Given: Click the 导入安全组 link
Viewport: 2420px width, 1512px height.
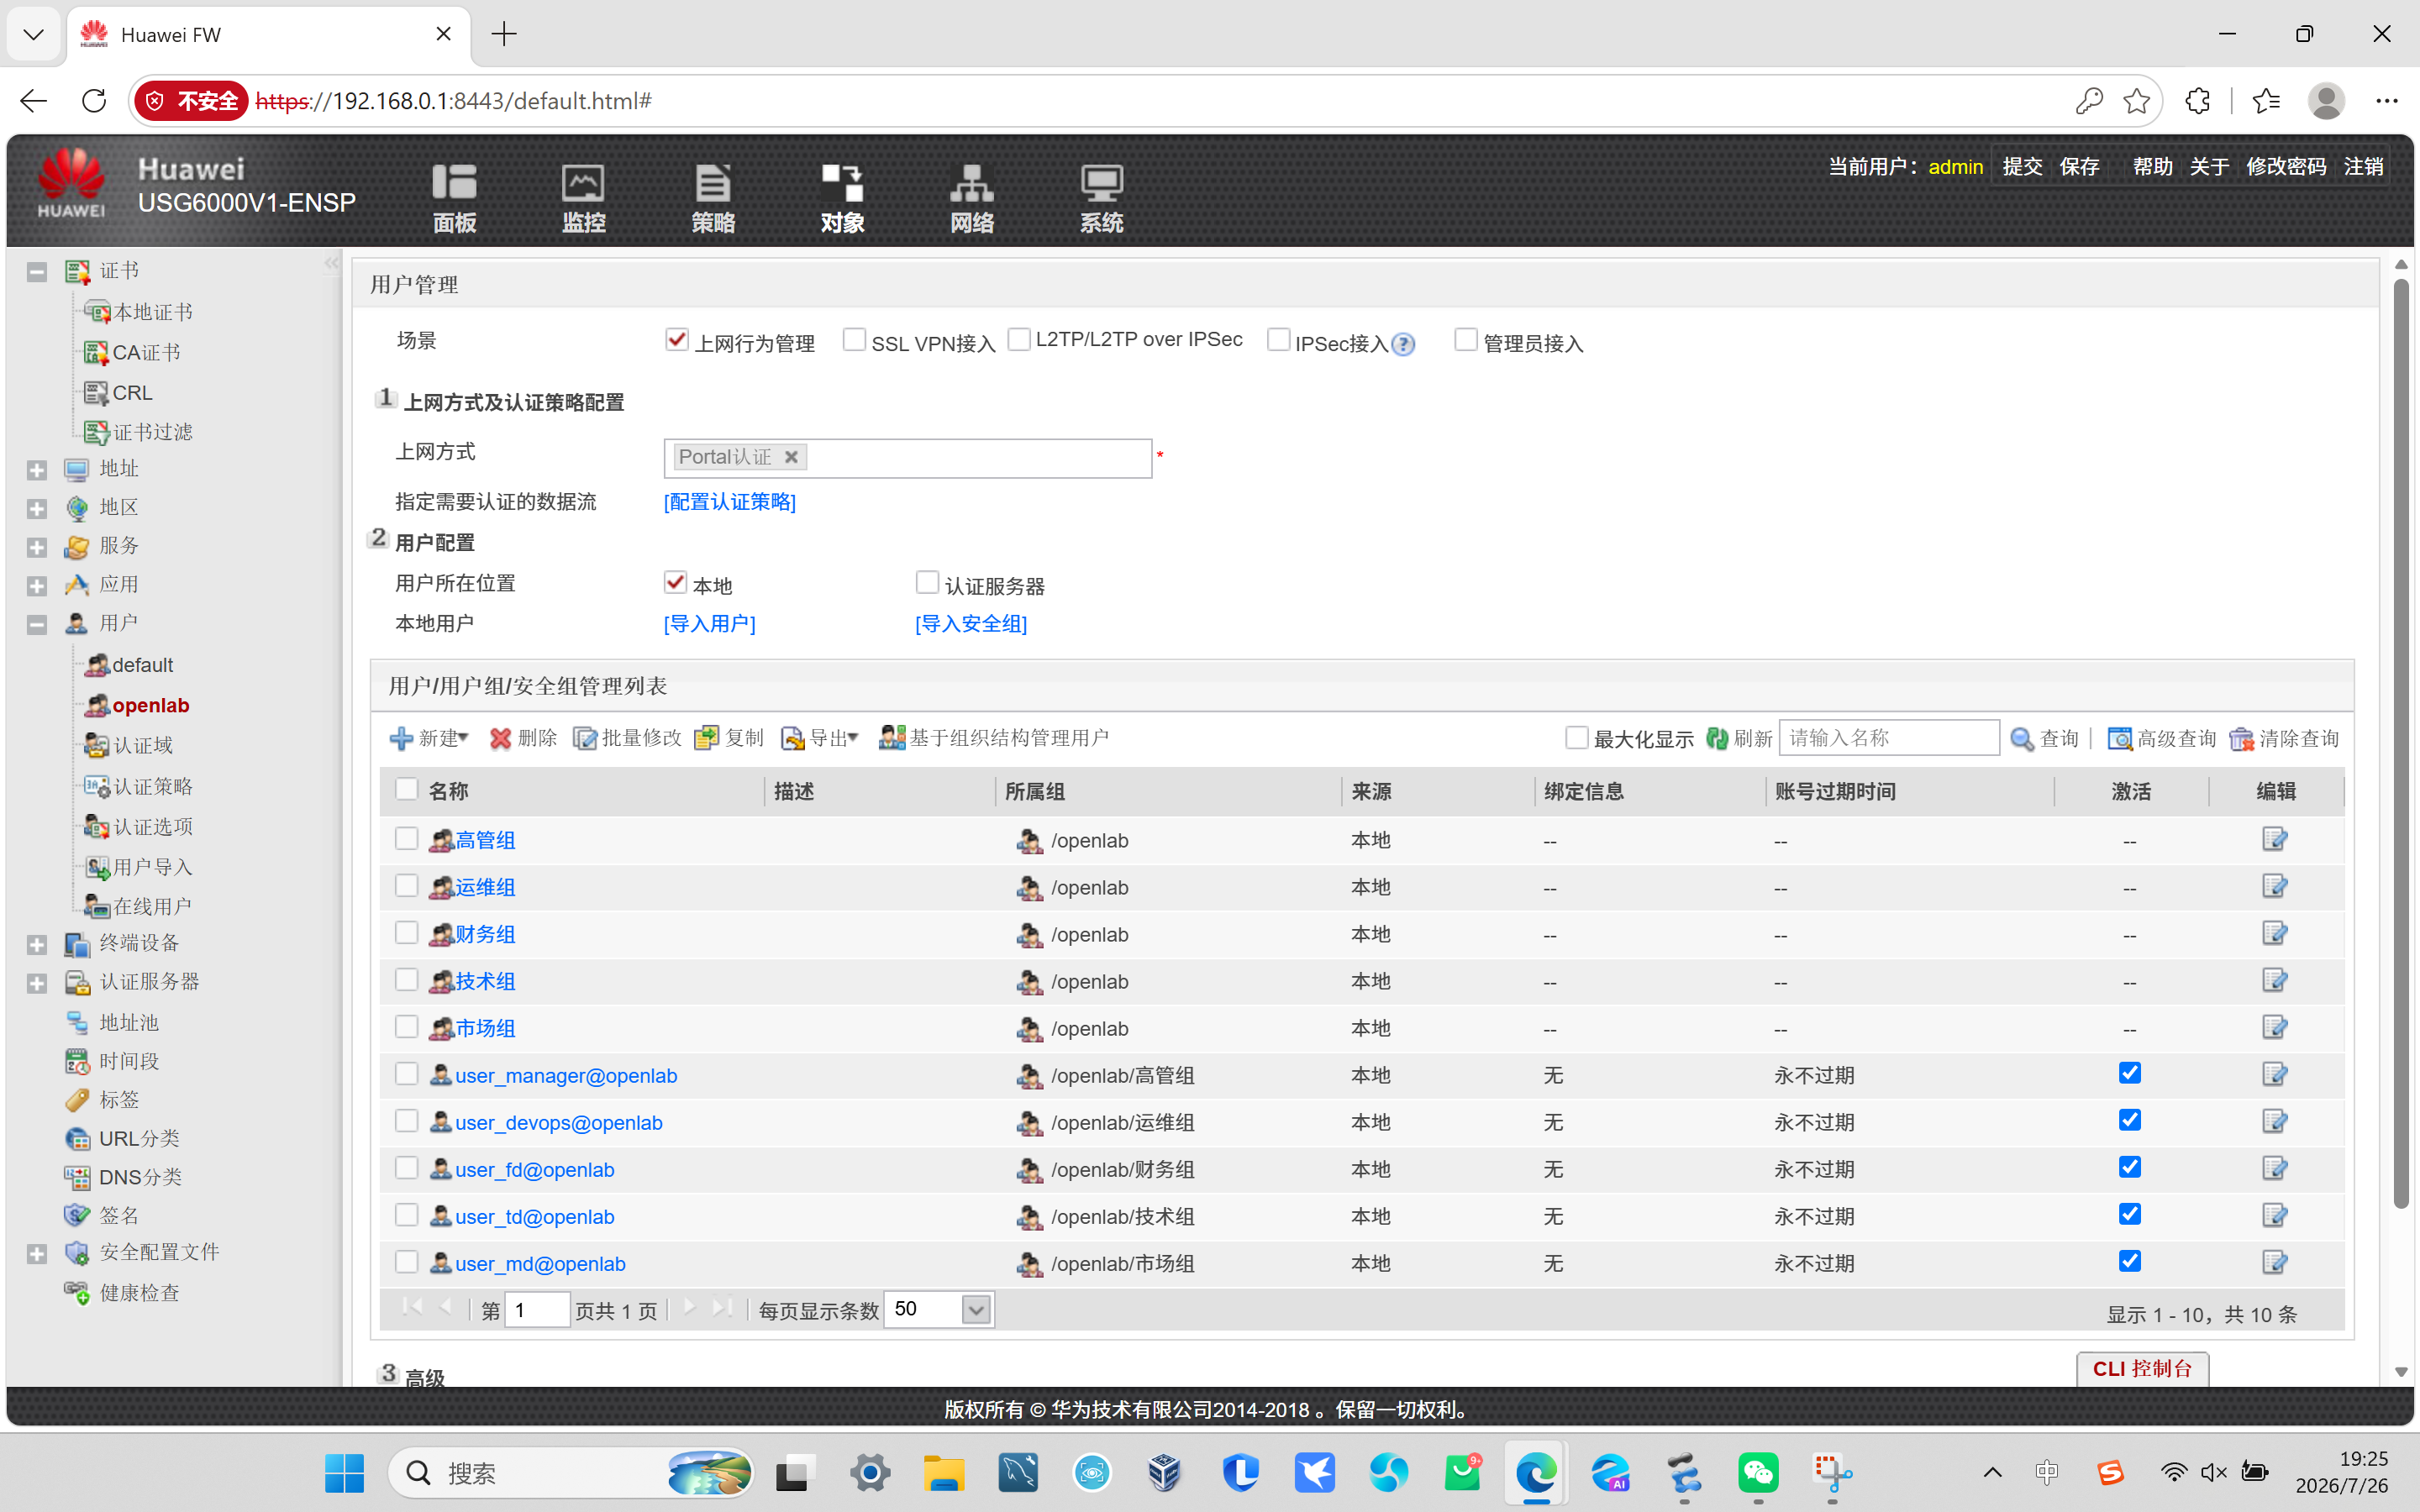Looking at the screenshot, I should [971, 624].
